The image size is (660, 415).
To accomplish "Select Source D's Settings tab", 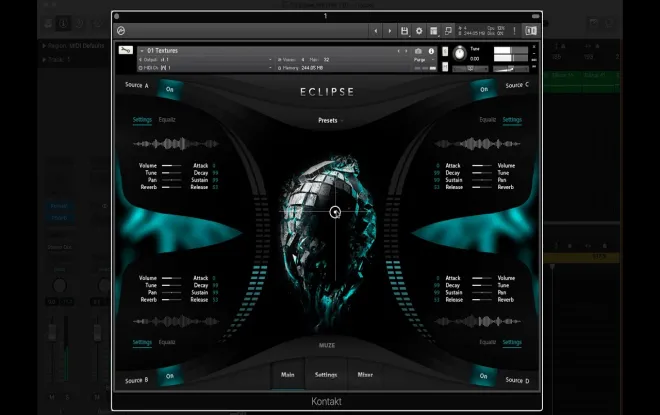I will (512, 342).
